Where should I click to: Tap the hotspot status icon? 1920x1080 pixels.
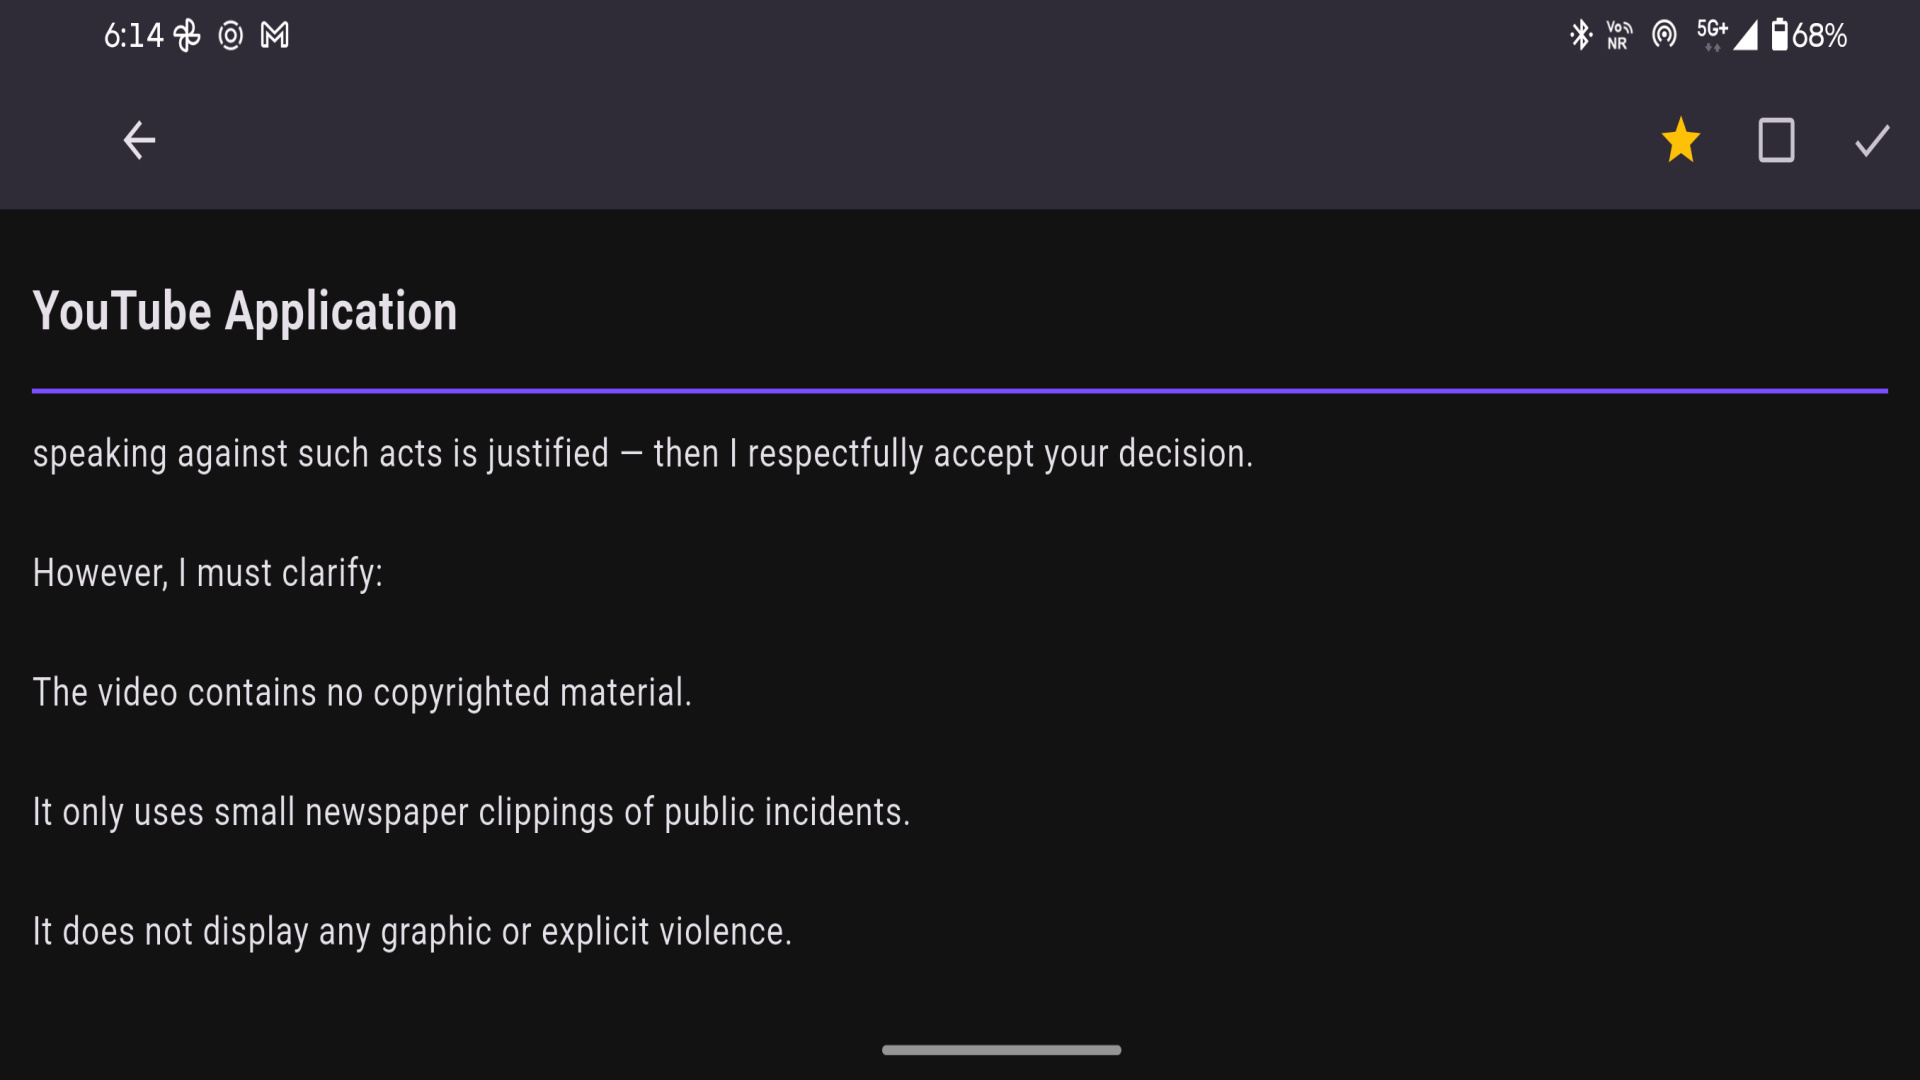tap(1664, 35)
